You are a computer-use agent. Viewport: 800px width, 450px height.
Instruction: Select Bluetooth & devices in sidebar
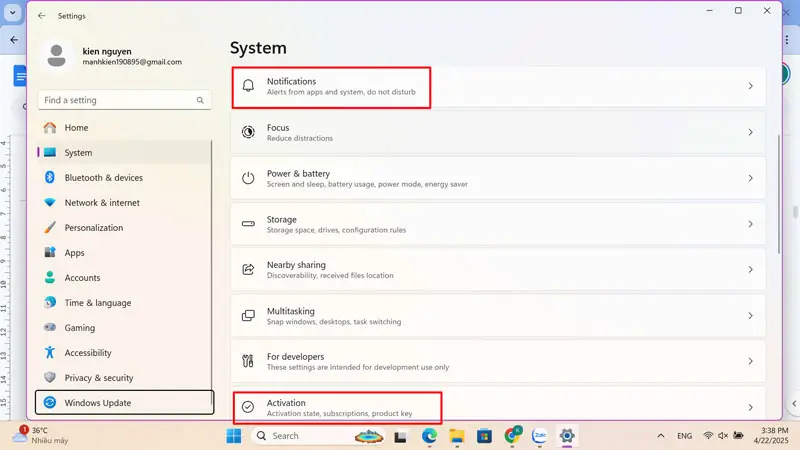pyautogui.click(x=124, y=178)
